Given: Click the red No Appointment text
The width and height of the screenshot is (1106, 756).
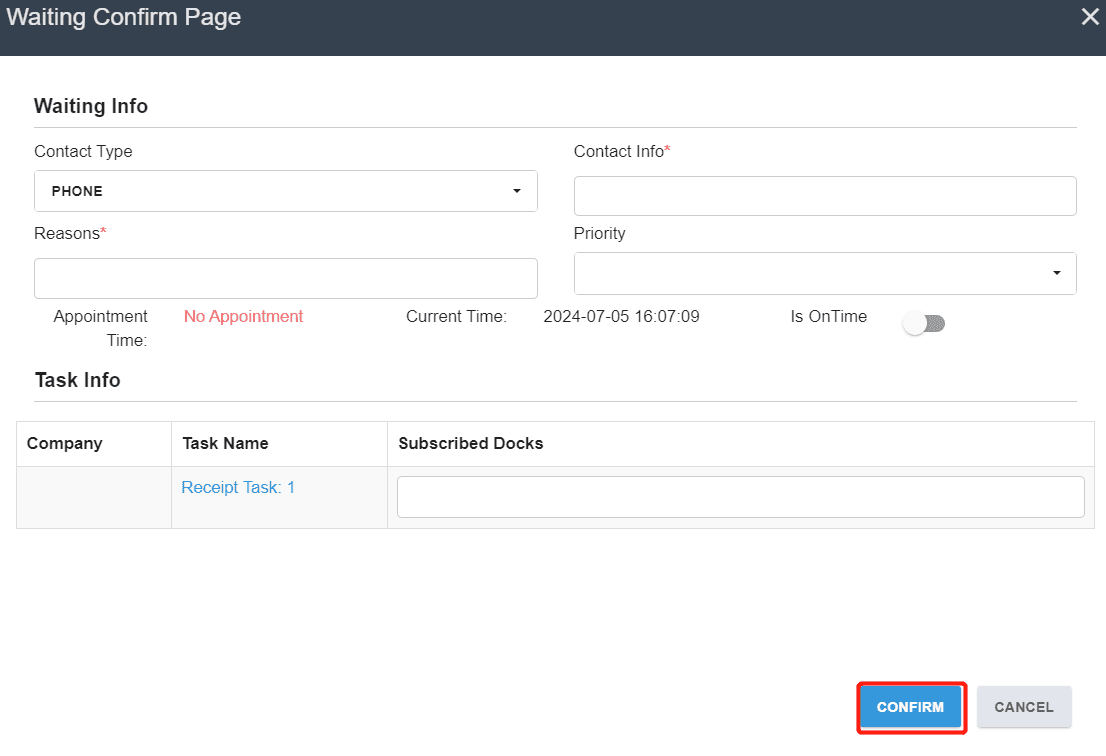Looking at the screenshot, I should pos(243,317).
